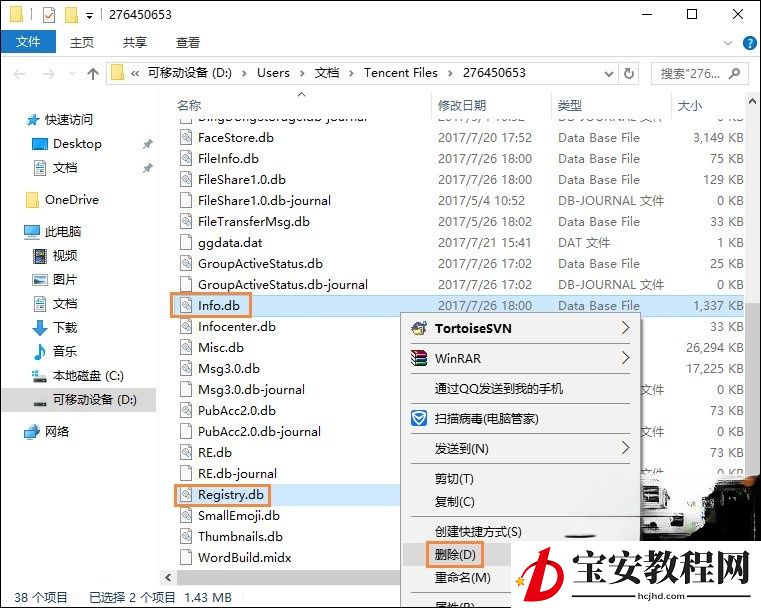
Task: Select the GroupActiveStatus.db-journal file
Action: click(282, 284)
